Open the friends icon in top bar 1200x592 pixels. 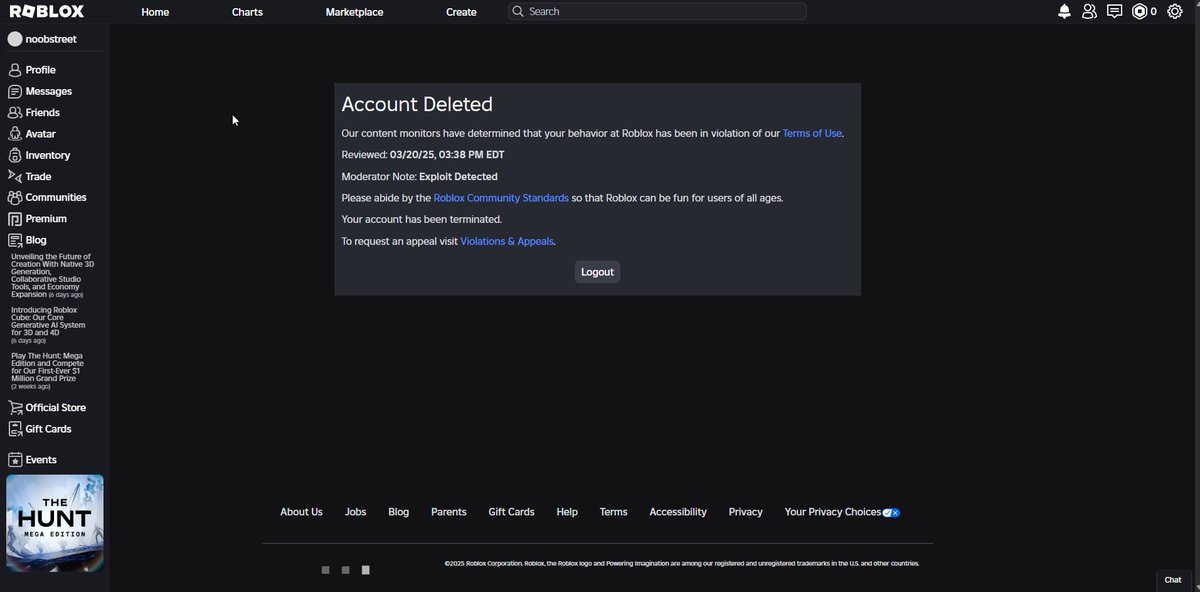(1089, 12)
